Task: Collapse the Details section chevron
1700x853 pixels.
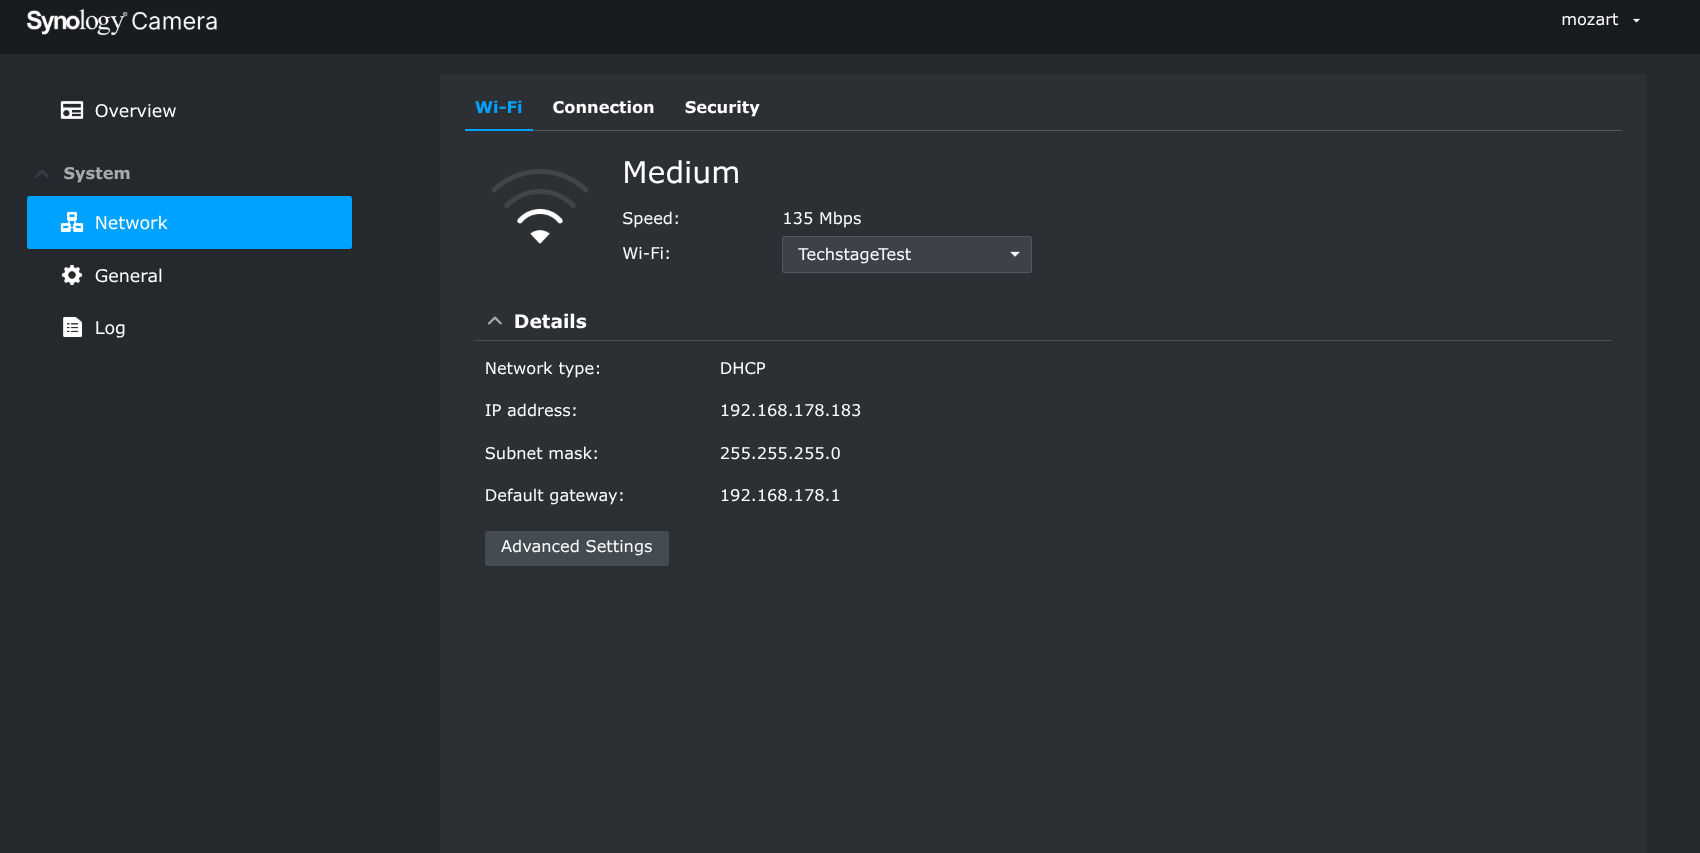Action: click(x=494, y=321)
